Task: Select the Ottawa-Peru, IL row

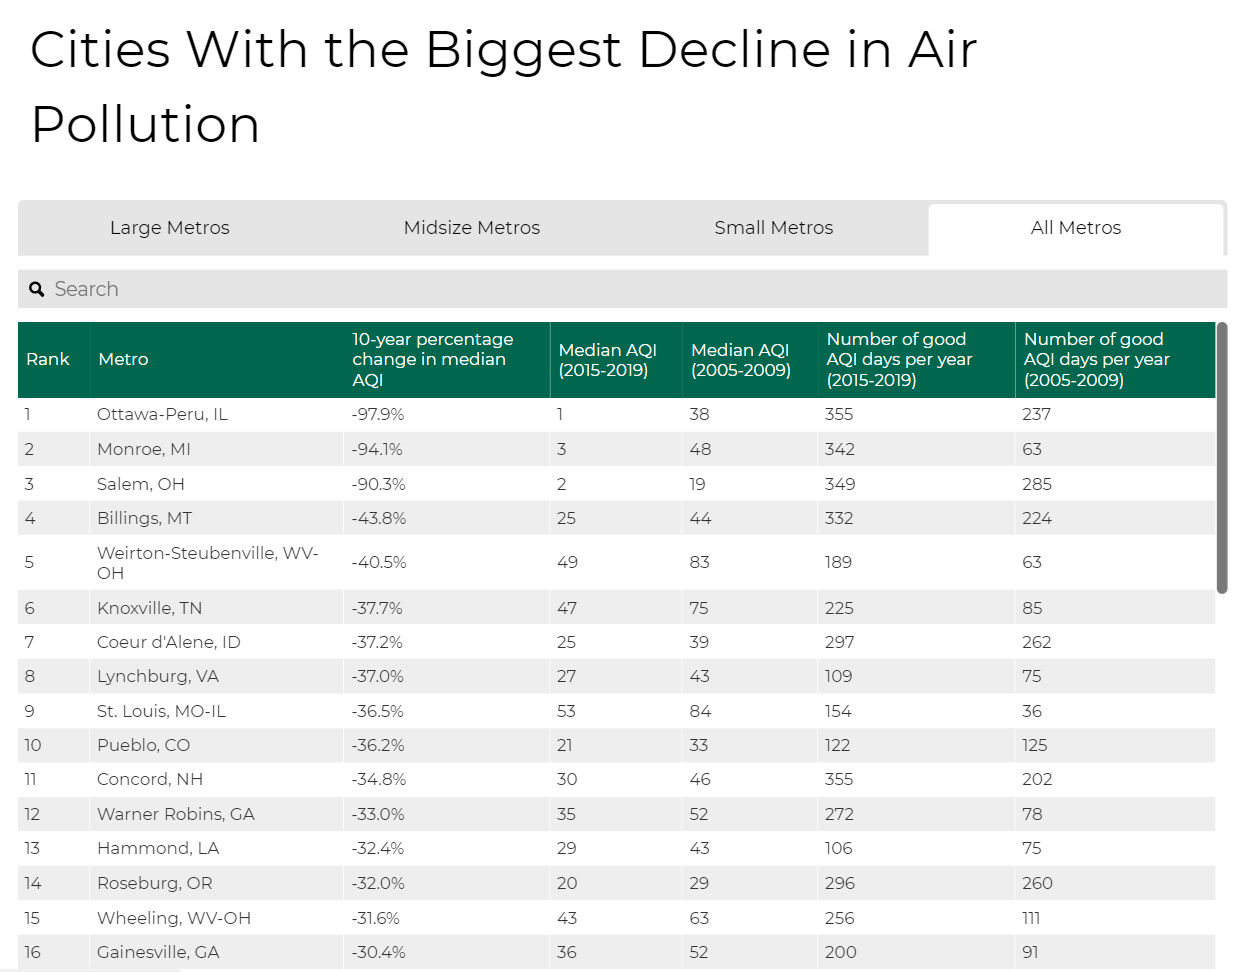Action: click(x=163, y=414)
